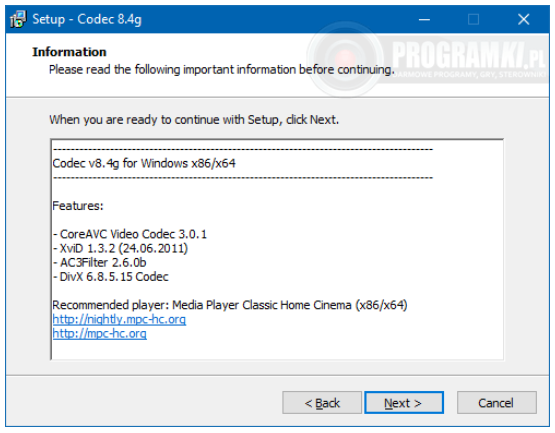The image size is (555, 433).
Task: Click the 'Recommended player' text line
Action: [230, 305]
